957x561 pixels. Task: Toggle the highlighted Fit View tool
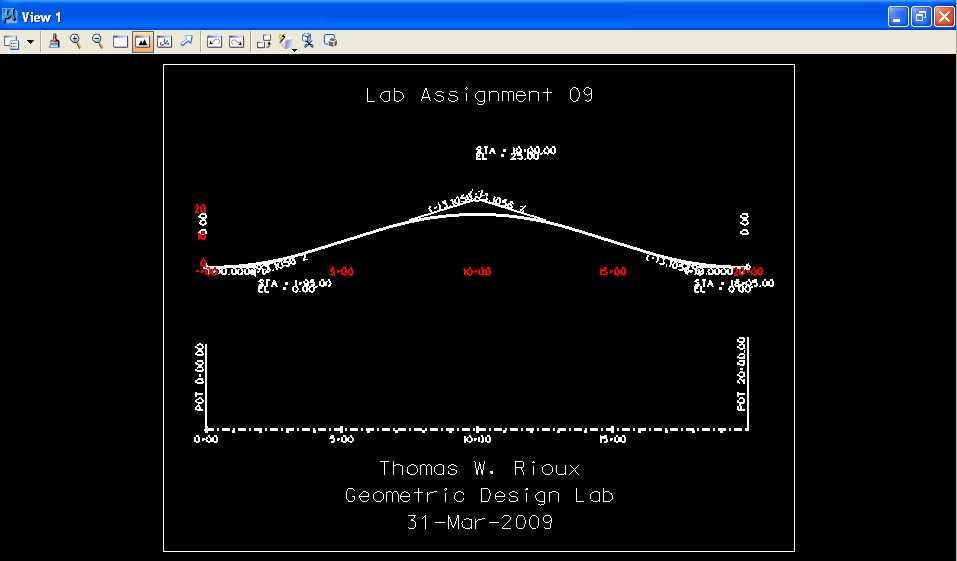point(143,42)
